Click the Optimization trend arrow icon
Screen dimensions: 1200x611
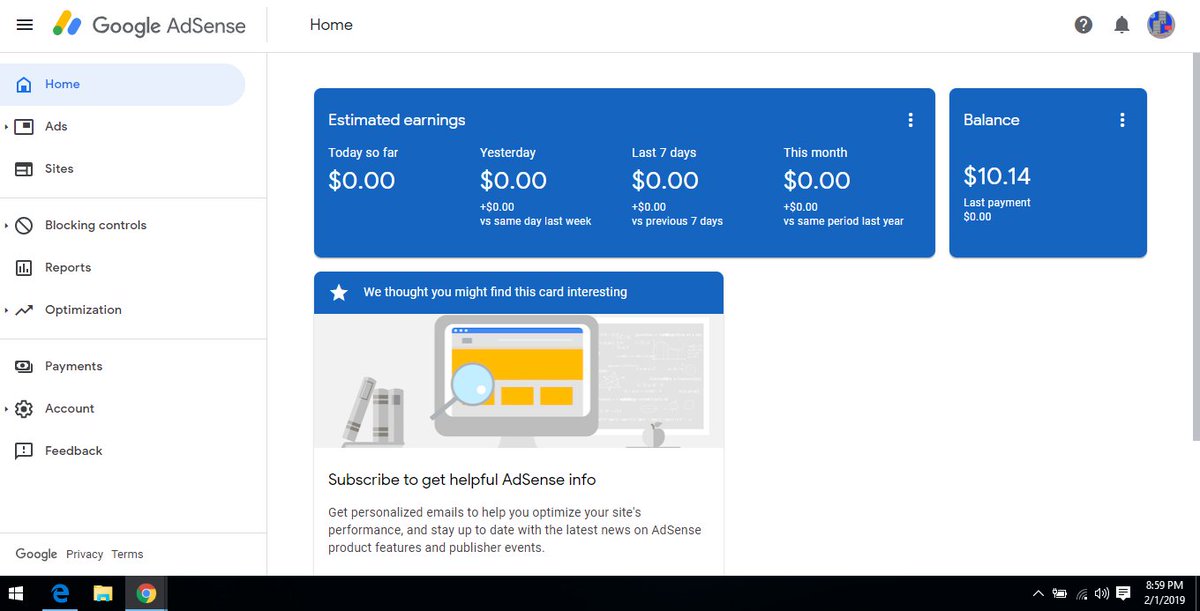pyautogui.click(x=24, y=310)
